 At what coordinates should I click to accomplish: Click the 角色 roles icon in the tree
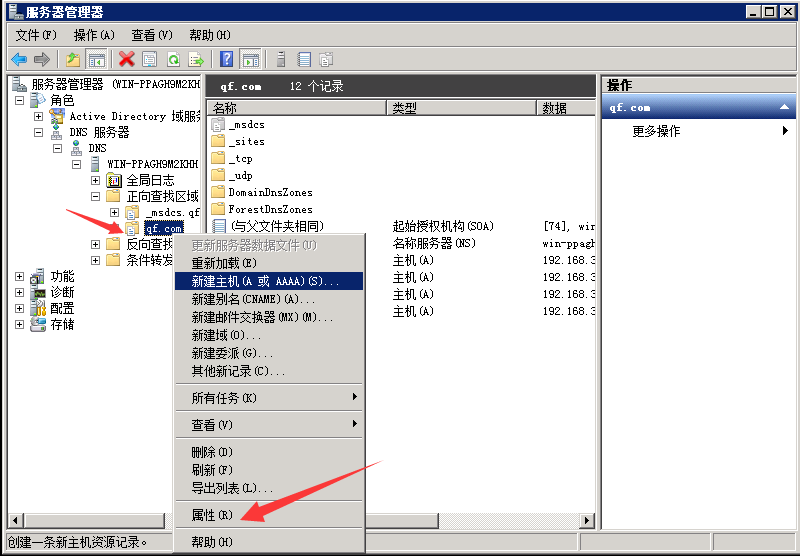tap(38, 100)
